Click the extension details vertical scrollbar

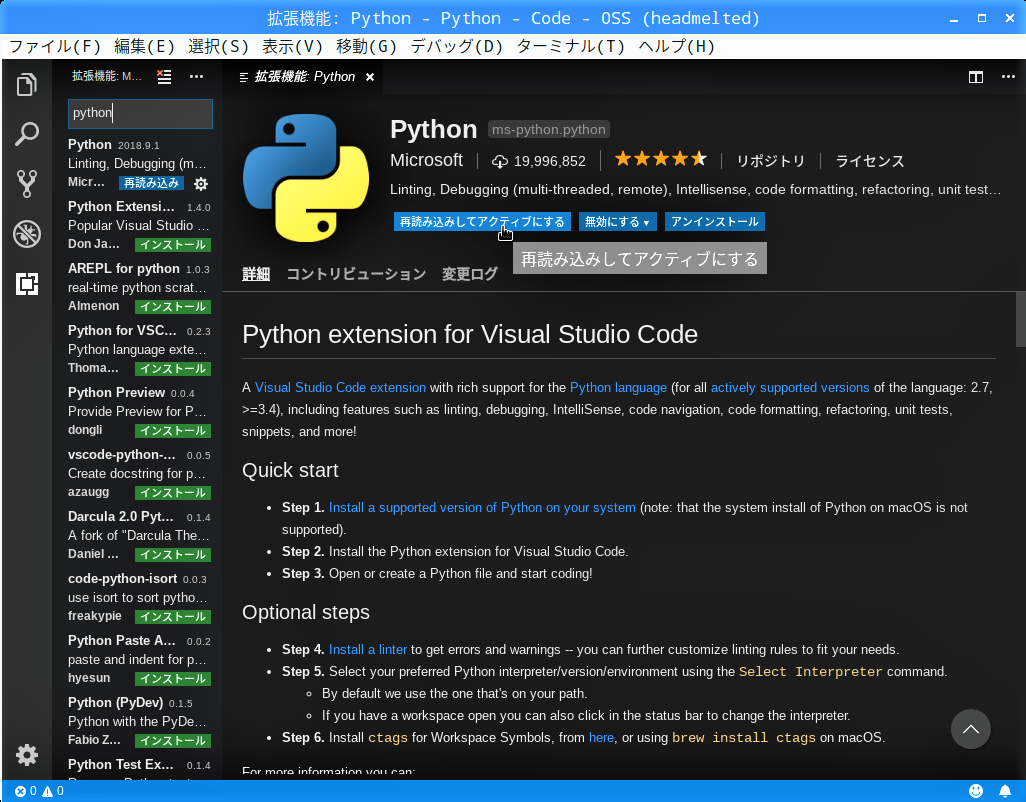(1021, 321)
